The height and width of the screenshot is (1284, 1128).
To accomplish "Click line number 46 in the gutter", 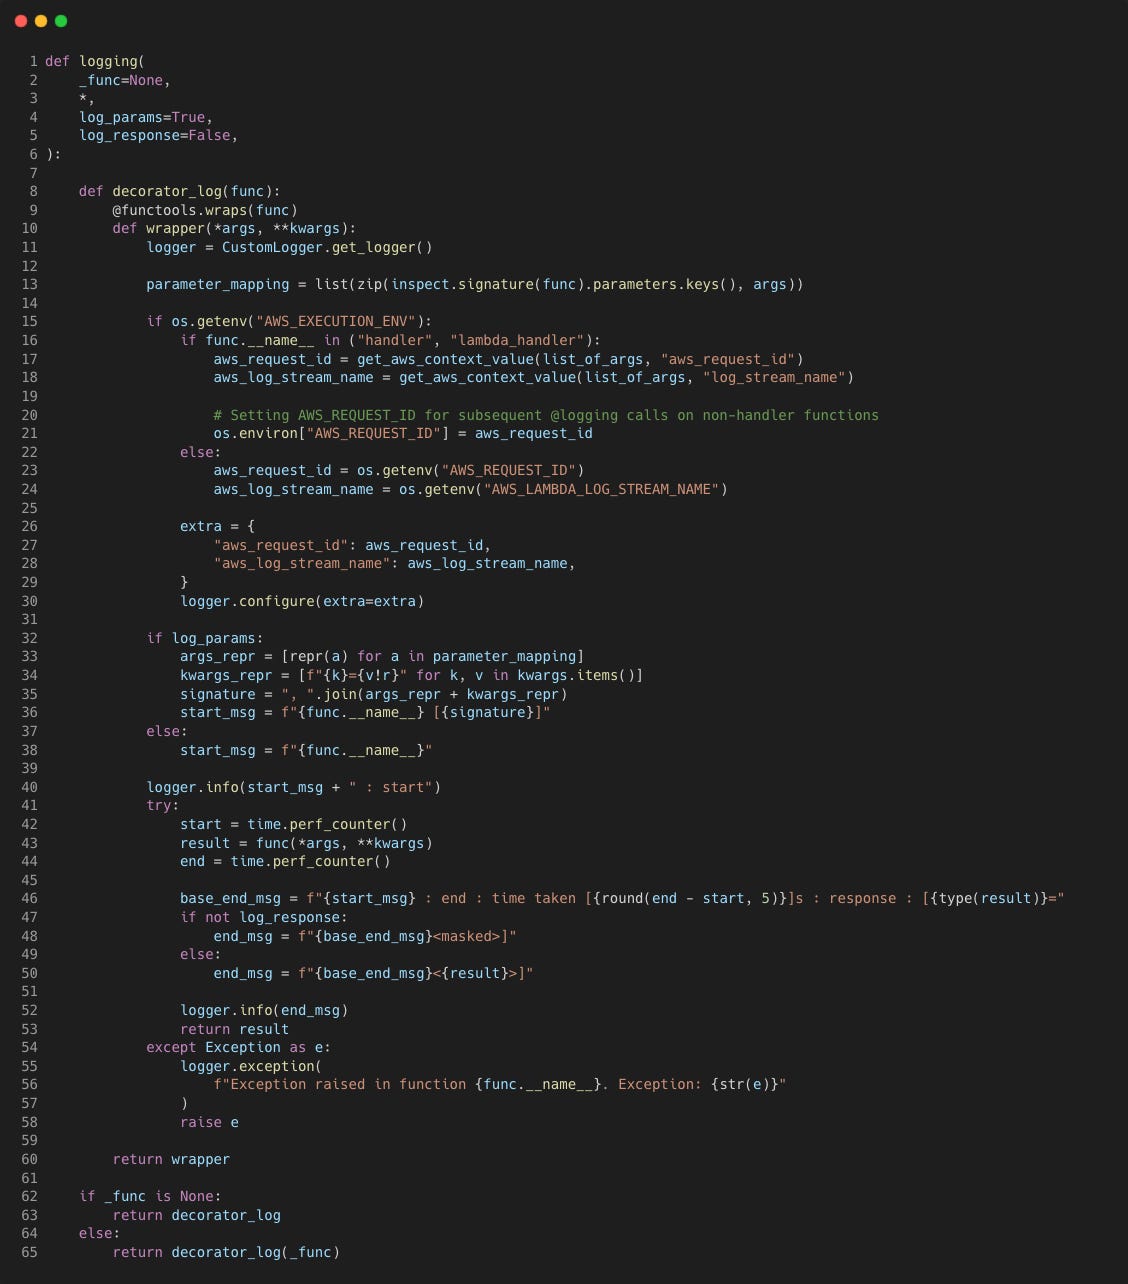I will [29, 898].
